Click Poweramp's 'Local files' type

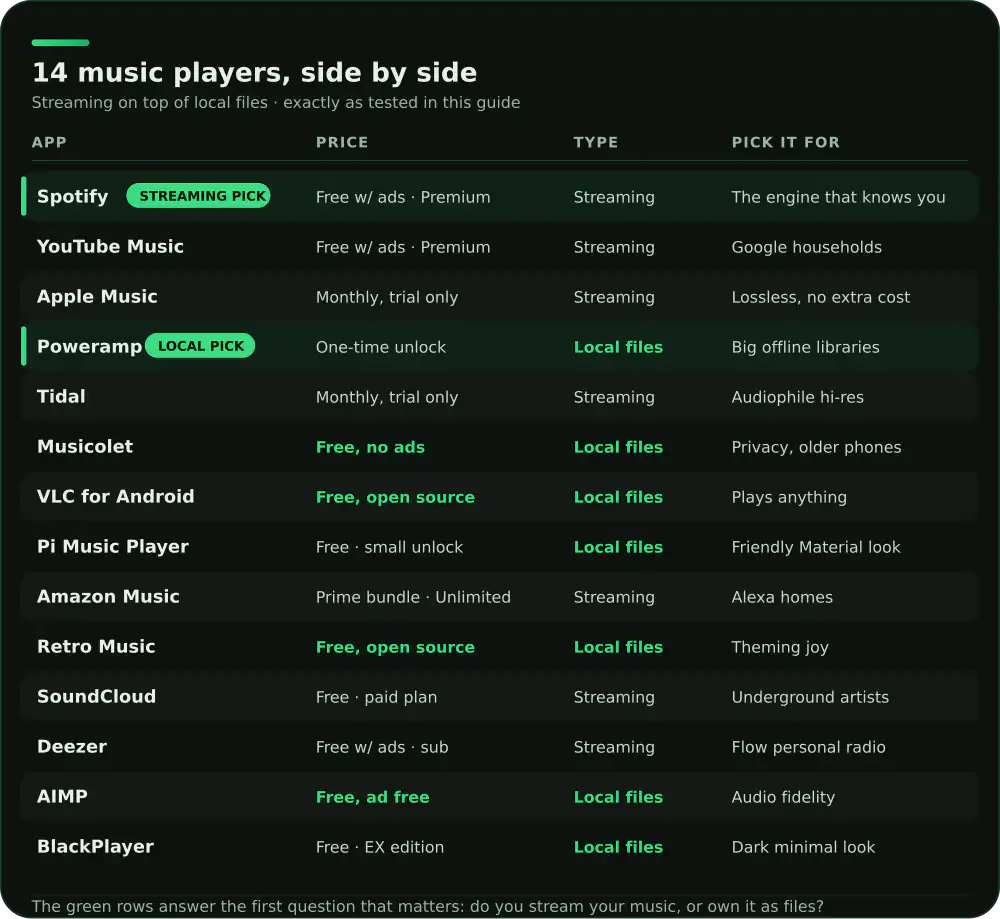click(x=619, y=347)
